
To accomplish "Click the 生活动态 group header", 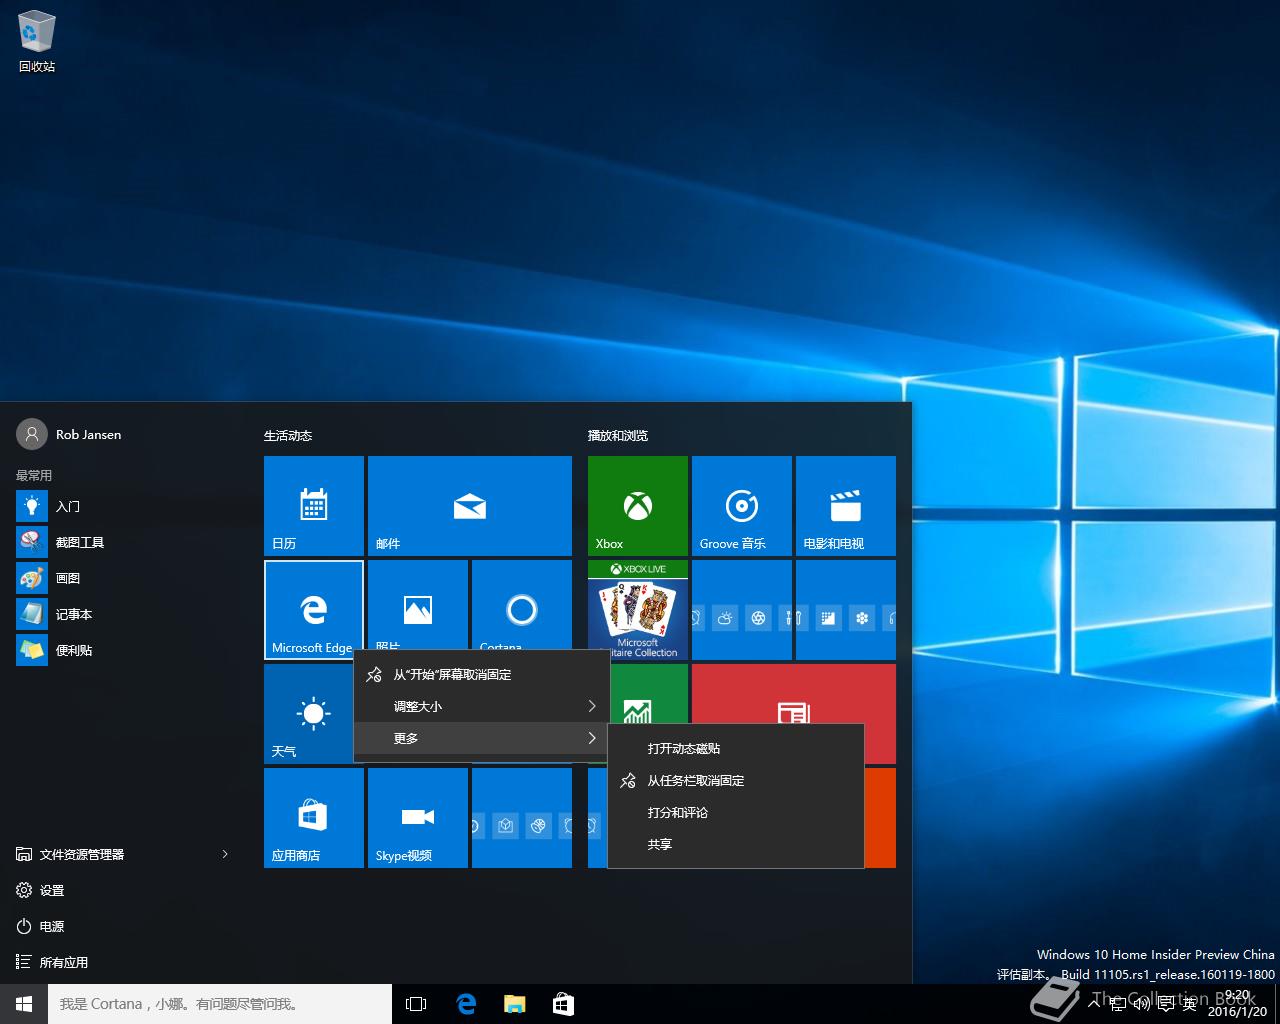I will point(288,436).
